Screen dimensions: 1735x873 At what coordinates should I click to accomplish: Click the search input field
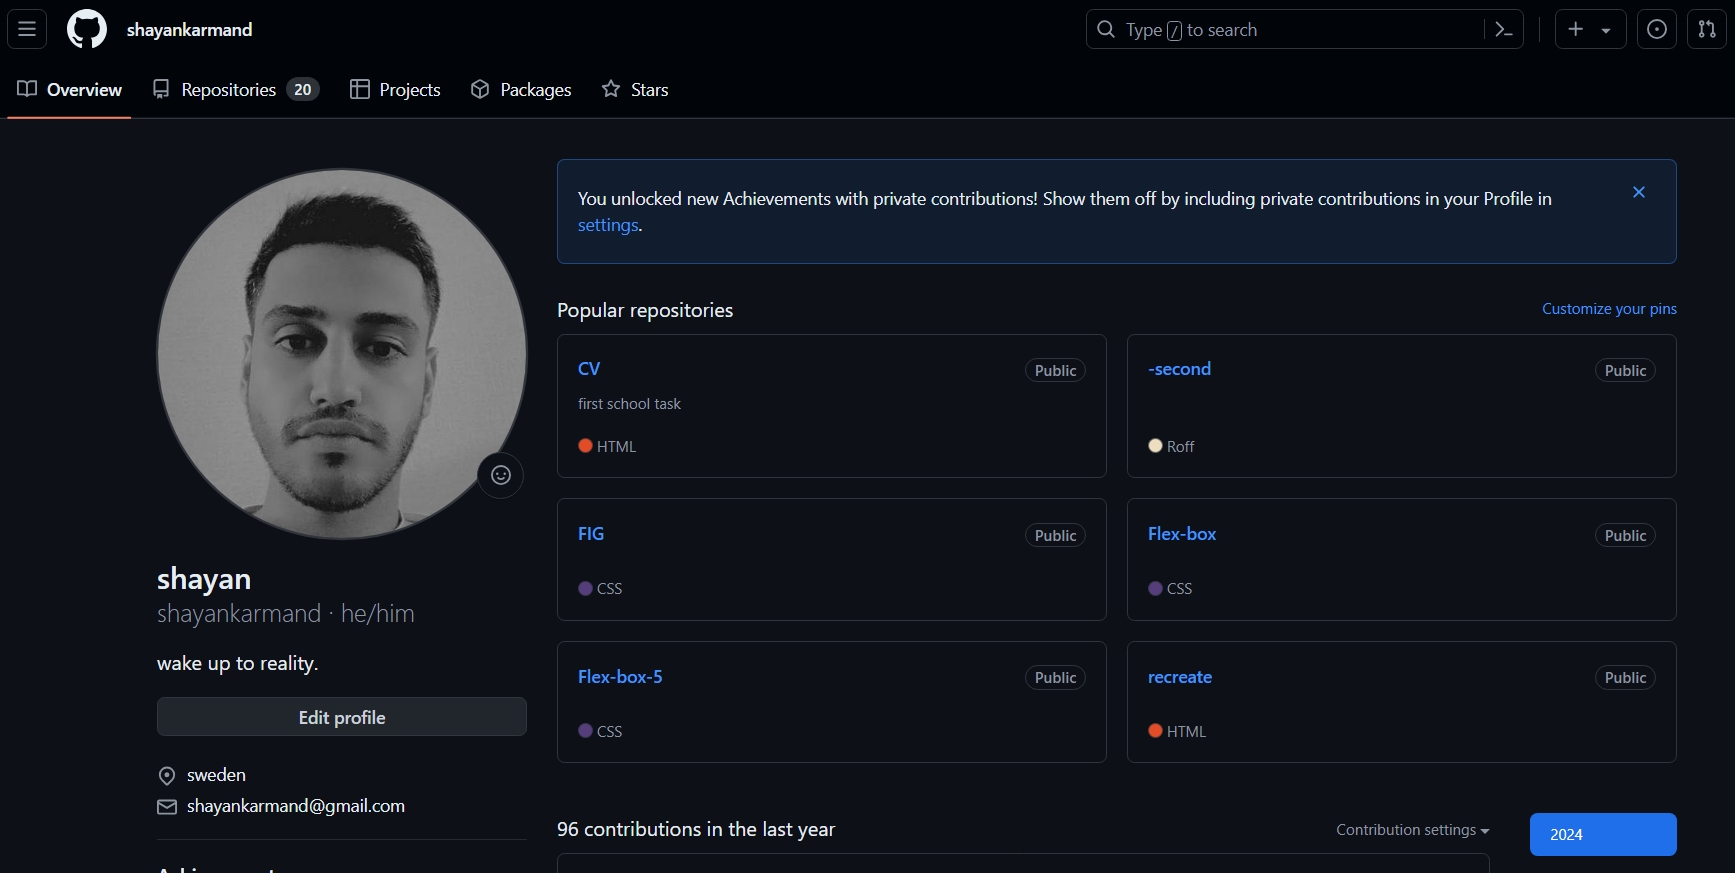(x=1290, y=30)
